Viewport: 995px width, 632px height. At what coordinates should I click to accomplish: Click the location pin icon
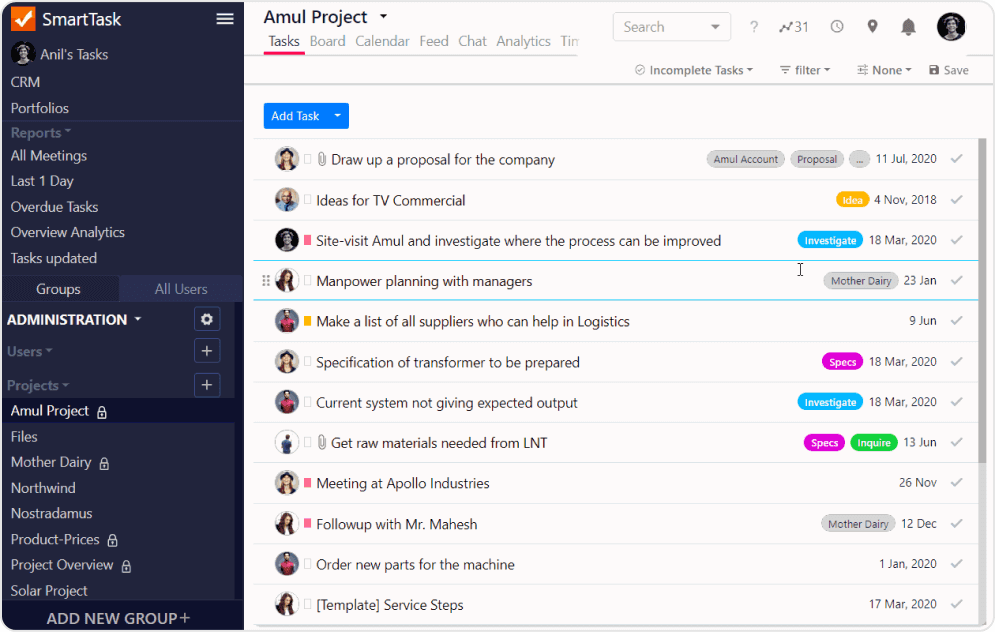click(872, 27)
